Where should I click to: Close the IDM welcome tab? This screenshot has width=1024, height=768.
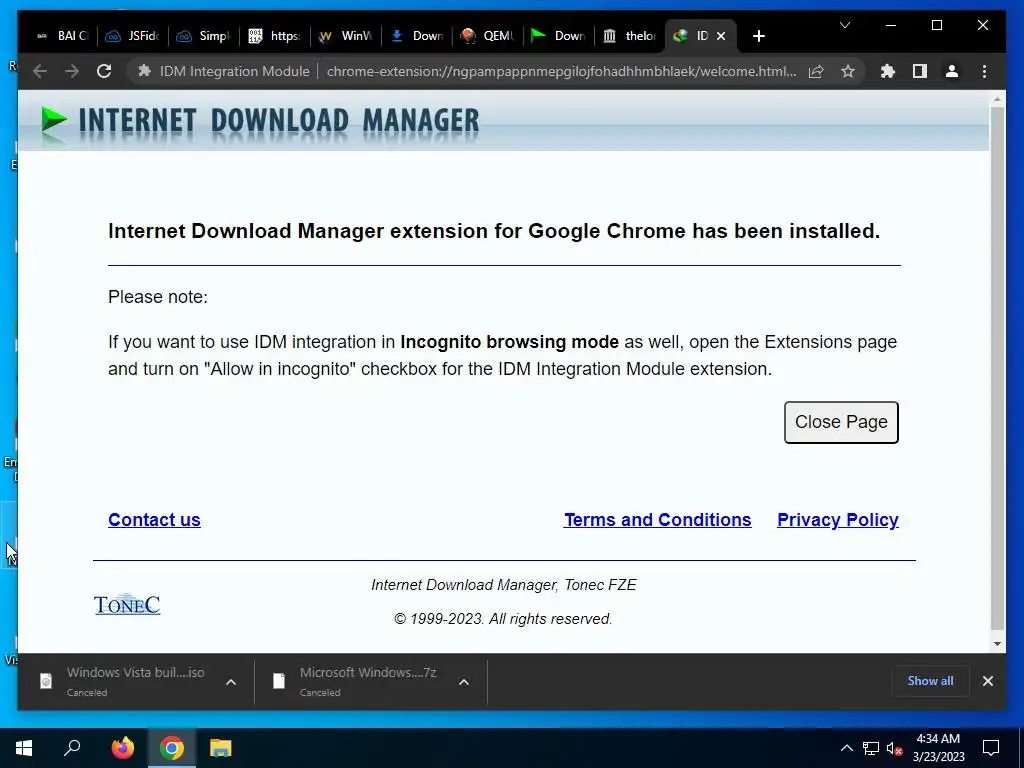(721, 36)
